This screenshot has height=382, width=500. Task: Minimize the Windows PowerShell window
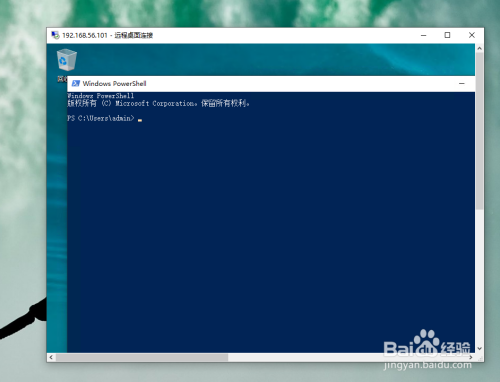point(462,83)
